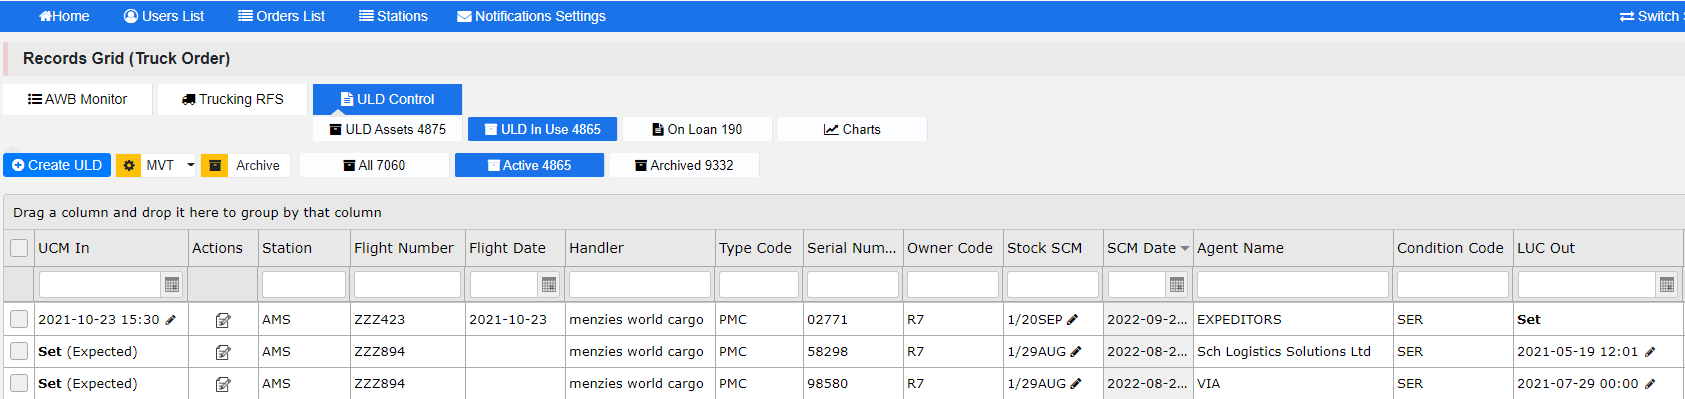Viewport: 1685px width, 399px height.
Task: Open SCM Date filter date picker
Action: (x=1177, y=285)
